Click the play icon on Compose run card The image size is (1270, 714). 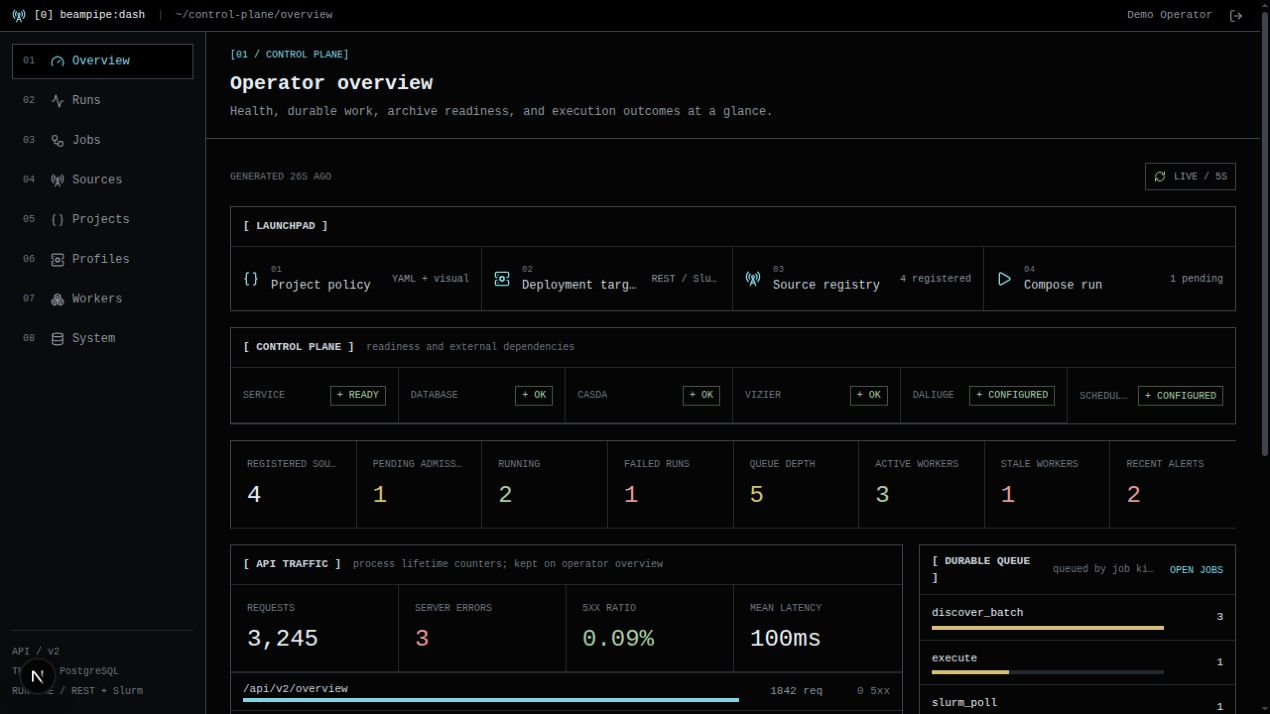tap(1004, 279)
